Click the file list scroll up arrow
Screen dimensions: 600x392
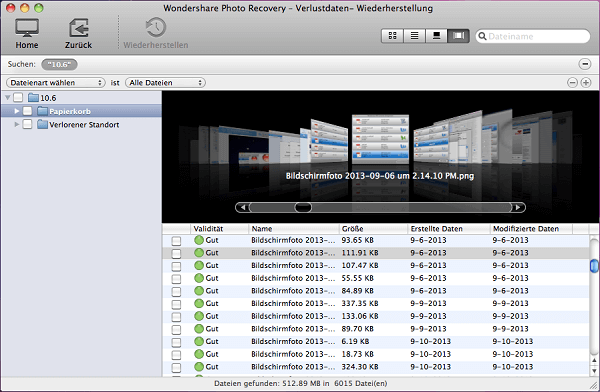point(594,361)
